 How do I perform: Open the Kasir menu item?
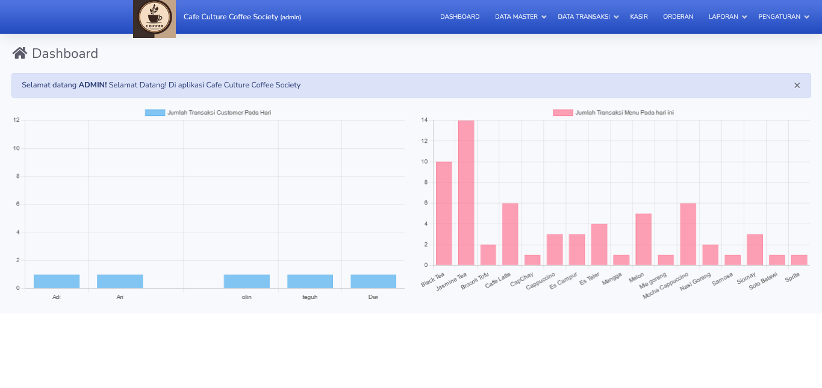639,17
